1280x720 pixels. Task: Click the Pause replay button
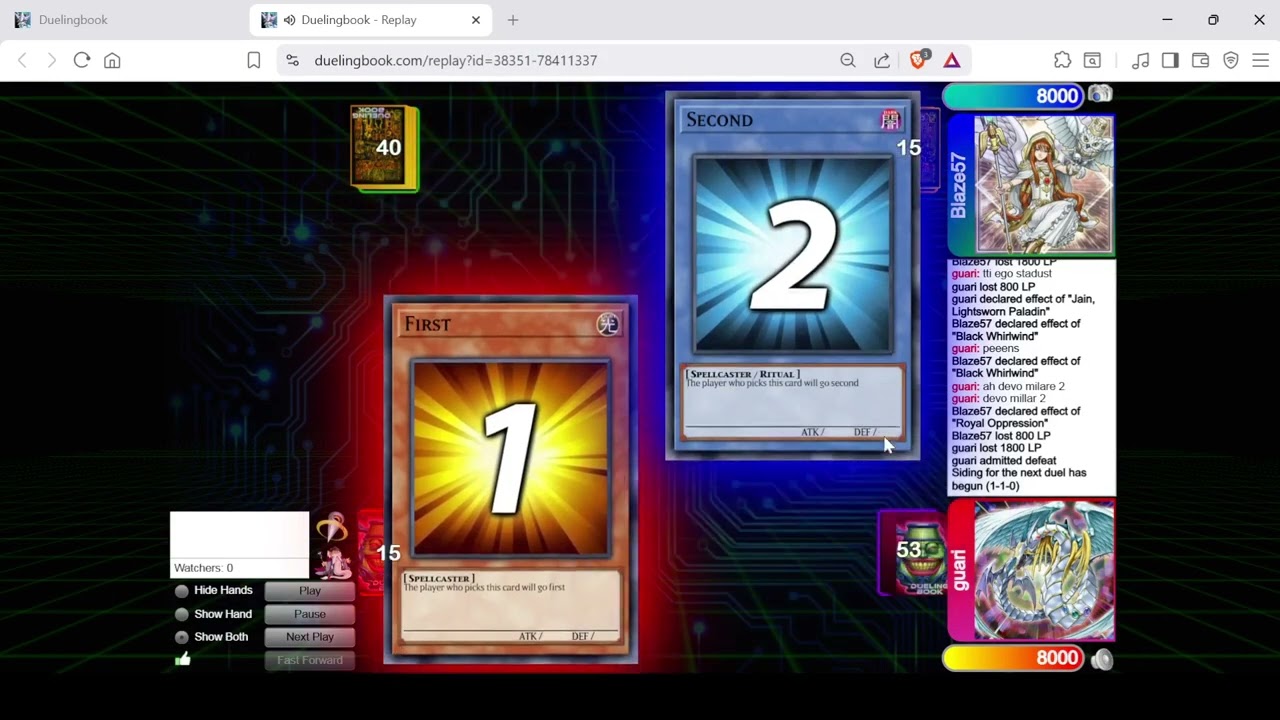[x=310, y=614]
